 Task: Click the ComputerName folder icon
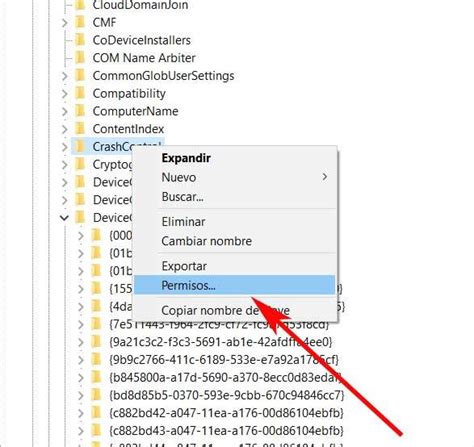(x=80, y=111)
